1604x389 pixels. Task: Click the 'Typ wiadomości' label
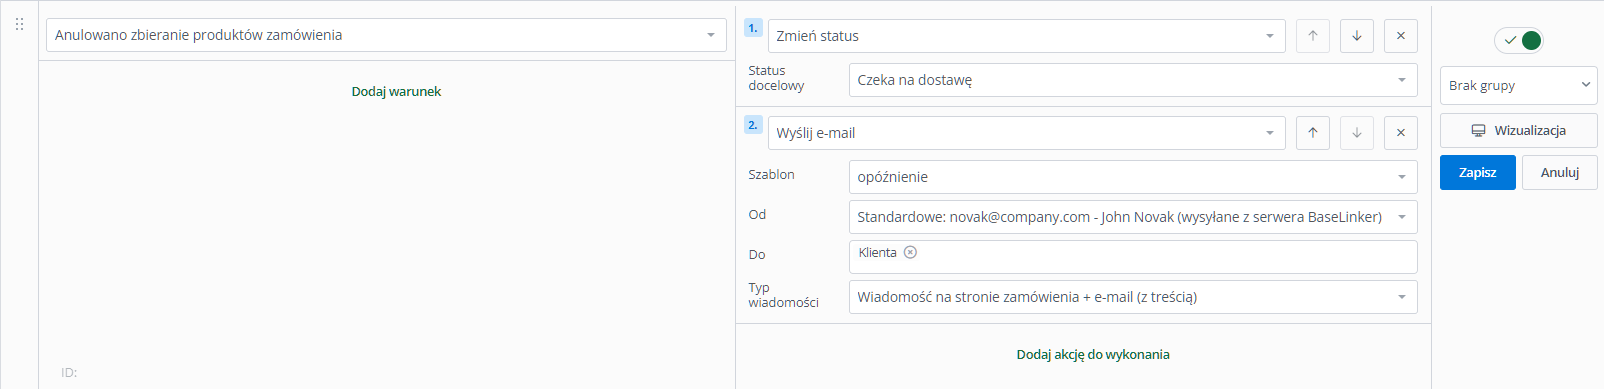point(783,295)
